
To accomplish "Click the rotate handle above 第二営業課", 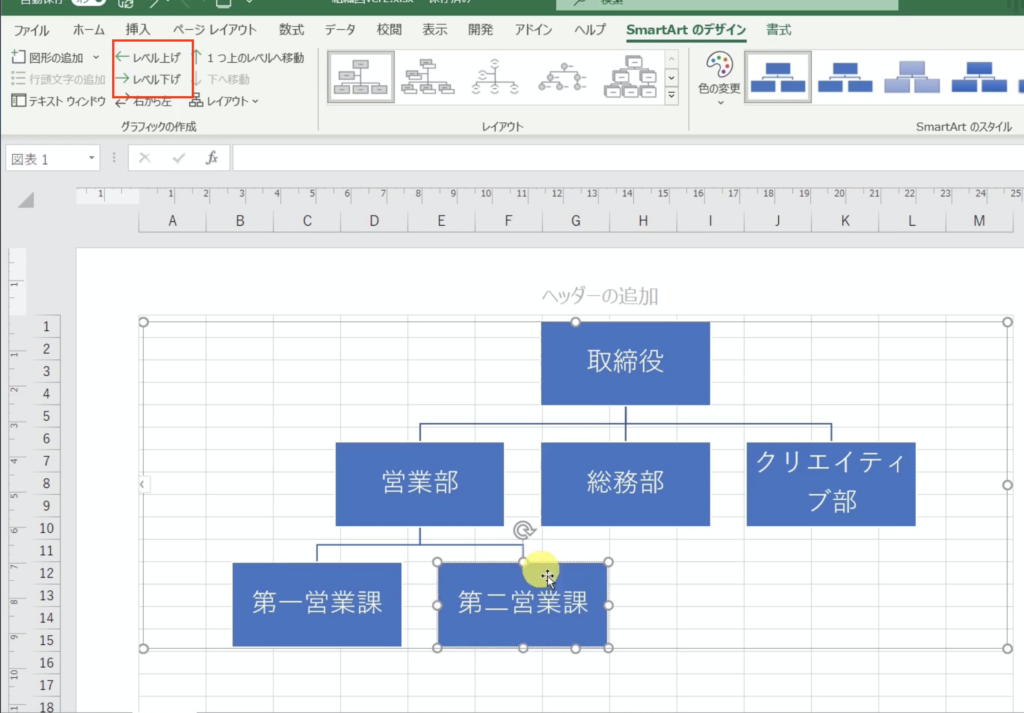I will click(x=524, y=530).
